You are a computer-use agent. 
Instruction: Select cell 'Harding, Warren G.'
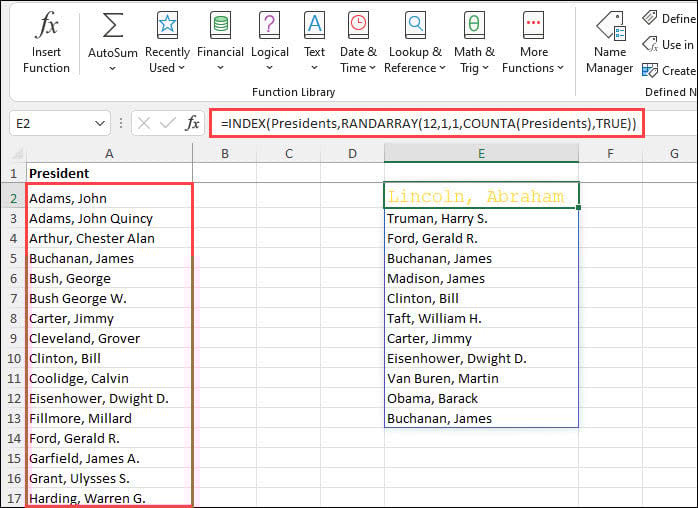click(110, 498)
